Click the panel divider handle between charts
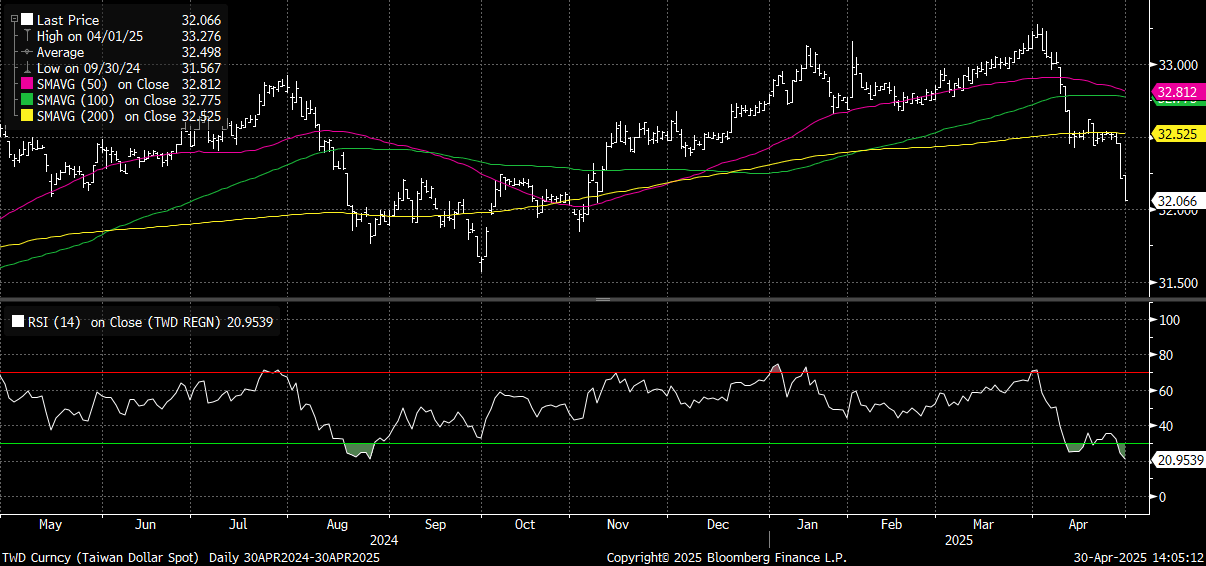This screenshot has width=1206, height=566. [x=603, y=299]
